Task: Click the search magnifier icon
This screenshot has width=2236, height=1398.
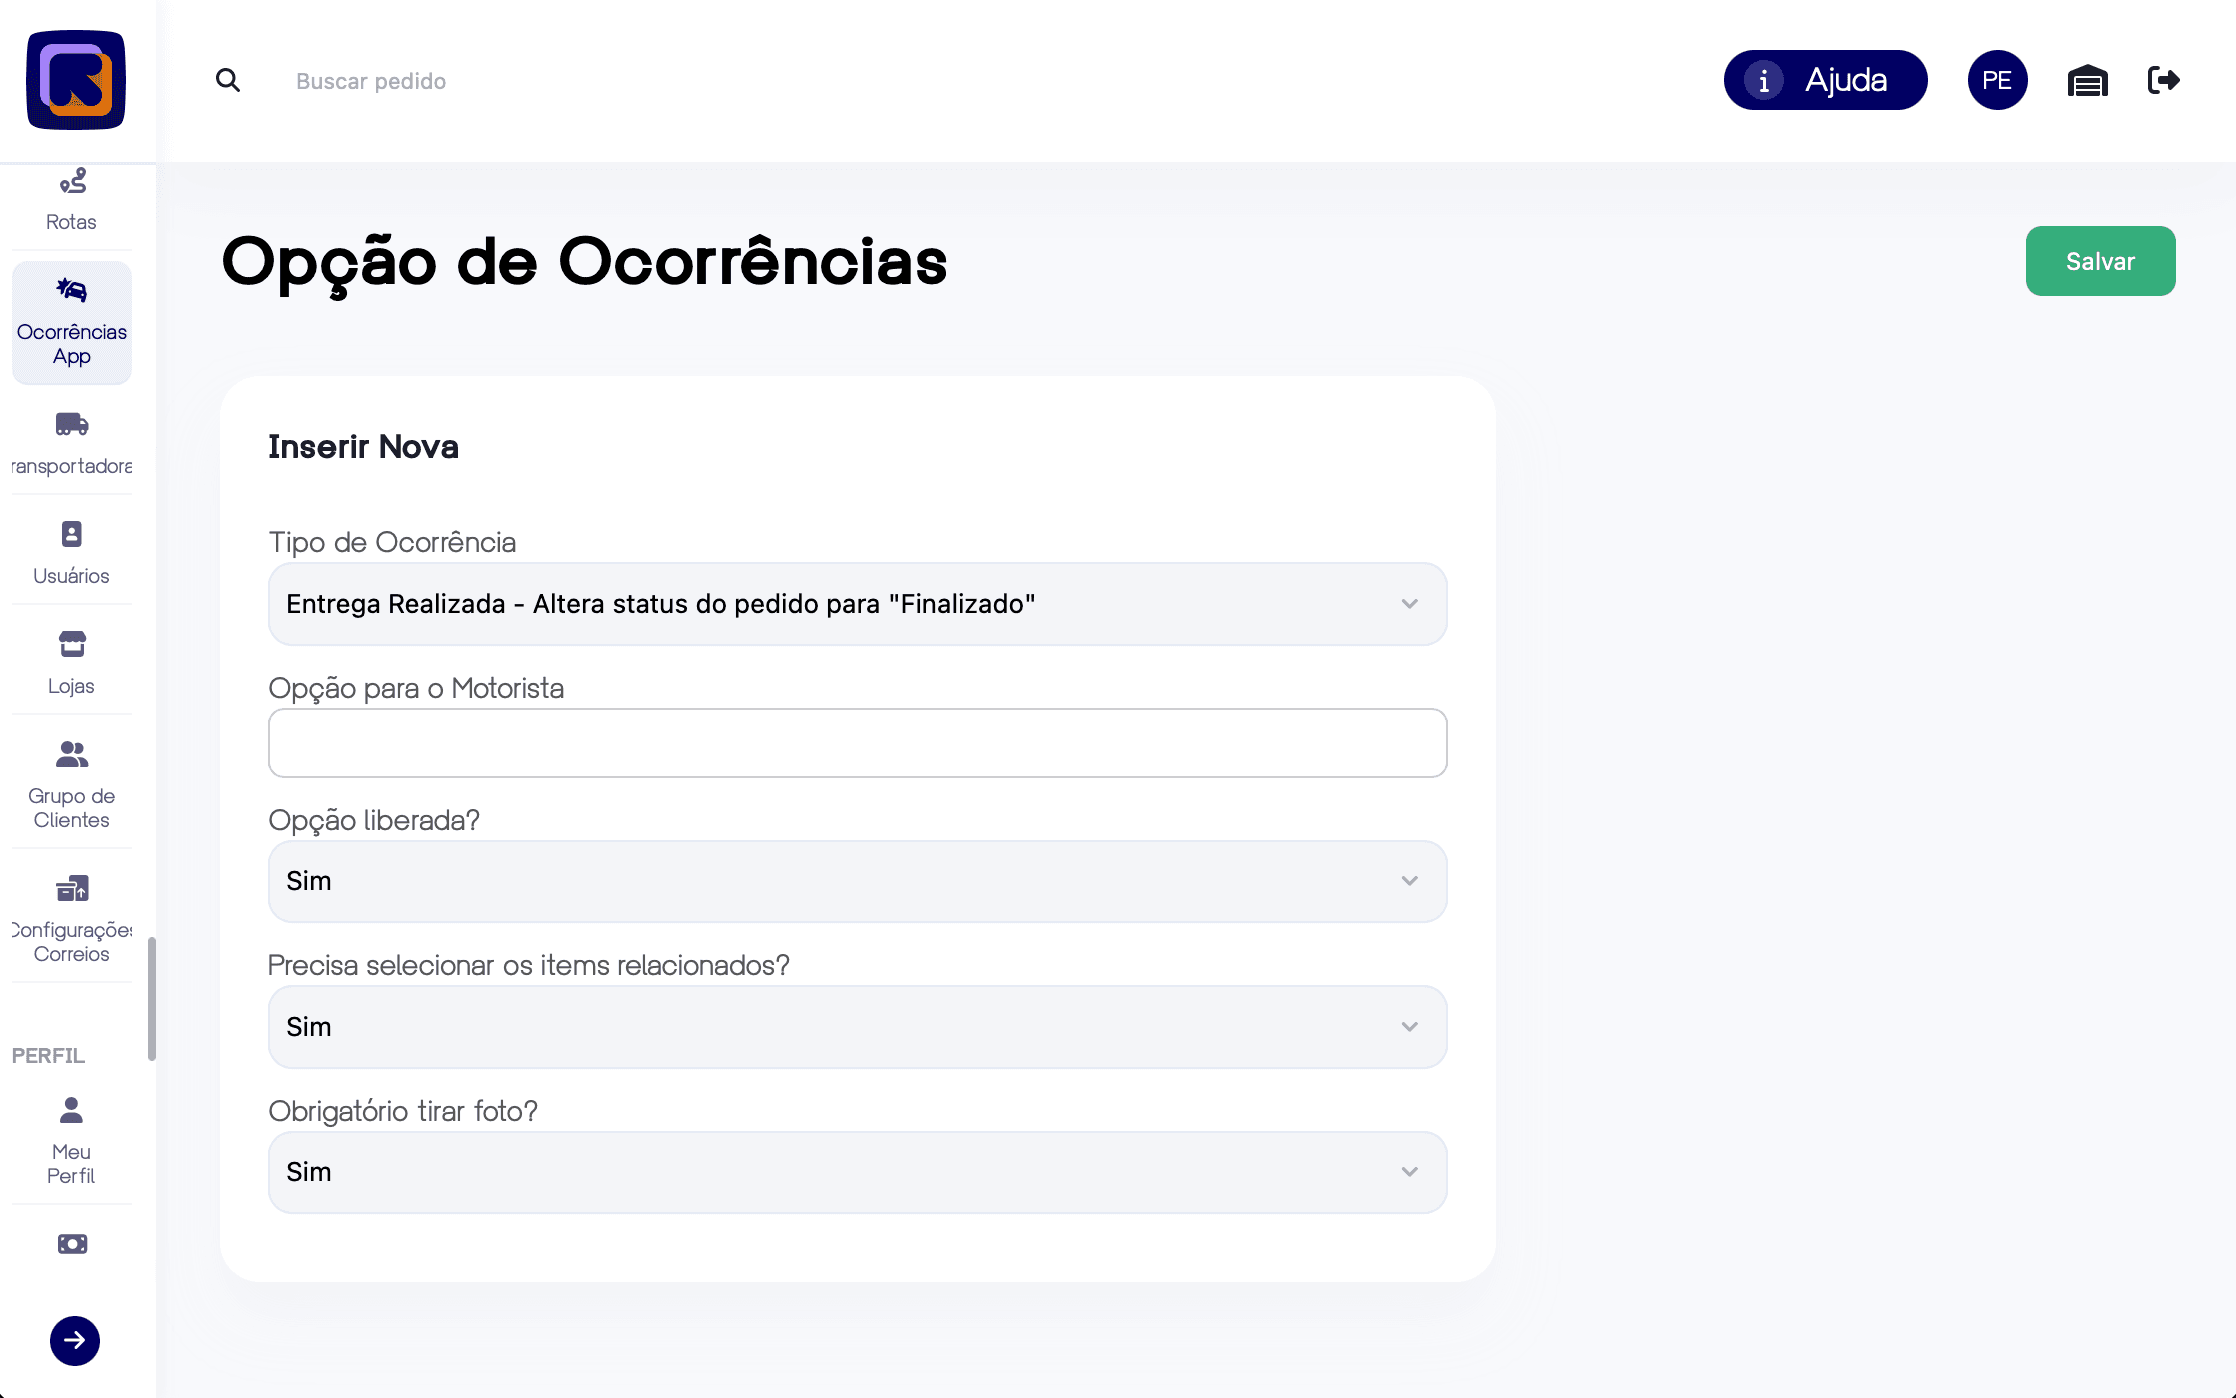Action: (228, 80)
